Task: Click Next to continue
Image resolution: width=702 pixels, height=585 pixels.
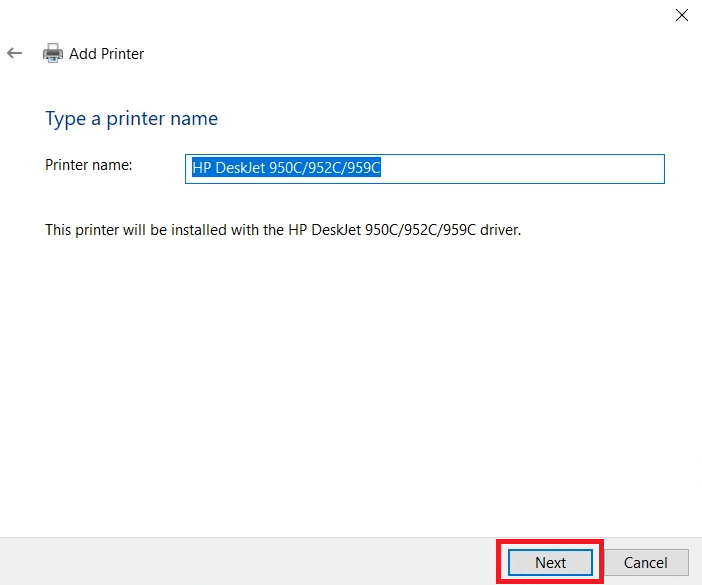Action: [x=550, y=562]
